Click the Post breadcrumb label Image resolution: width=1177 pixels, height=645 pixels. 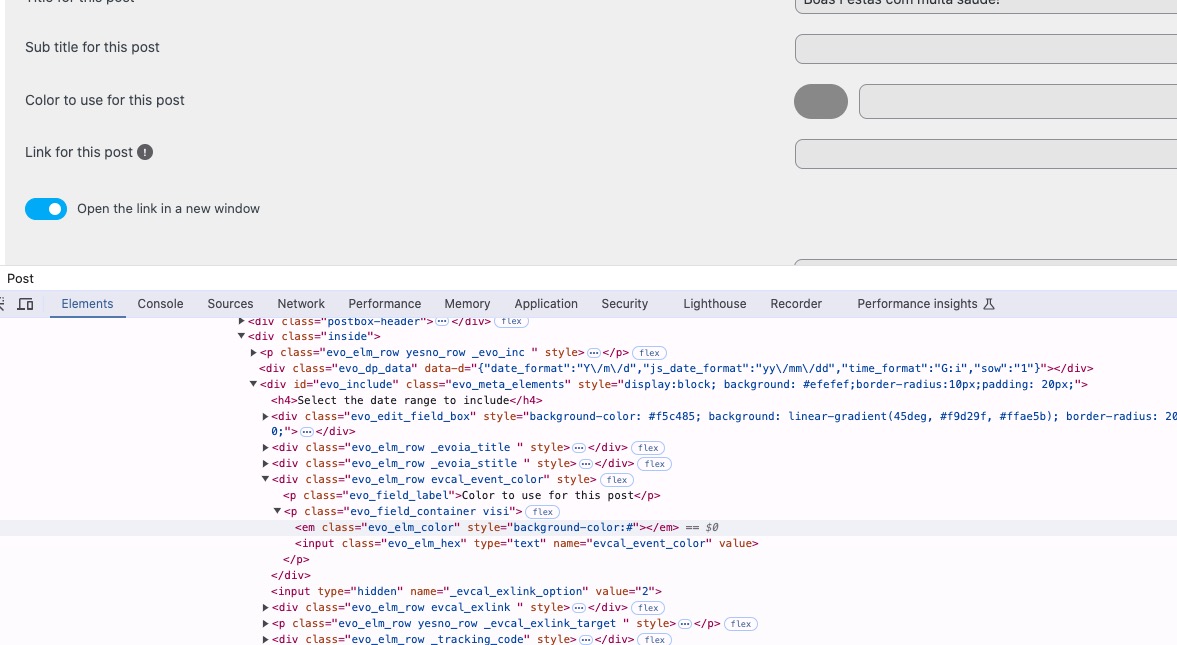(20, 279)
